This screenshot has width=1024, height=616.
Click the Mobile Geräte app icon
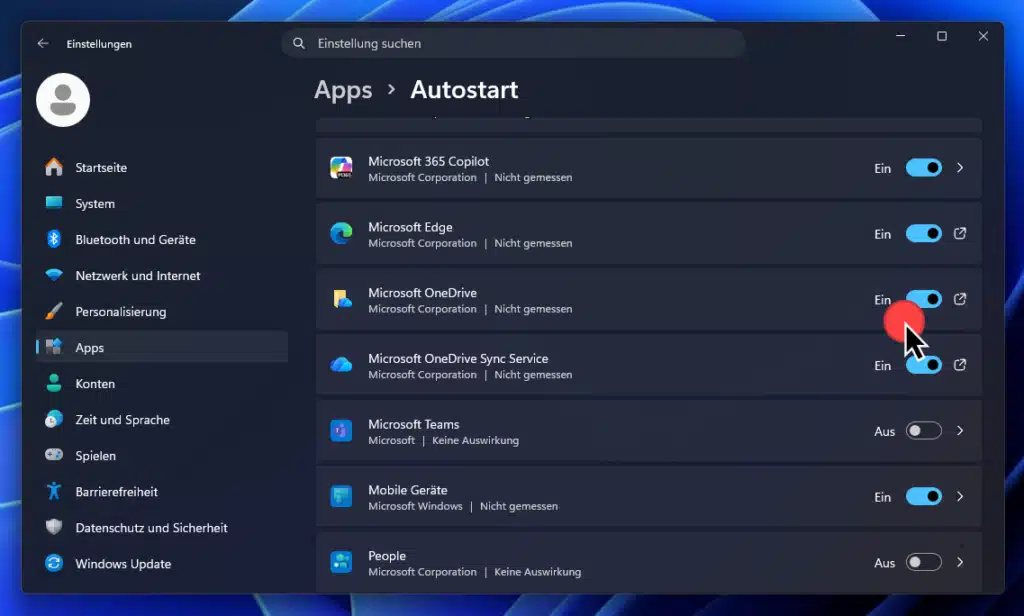(341, 496)
